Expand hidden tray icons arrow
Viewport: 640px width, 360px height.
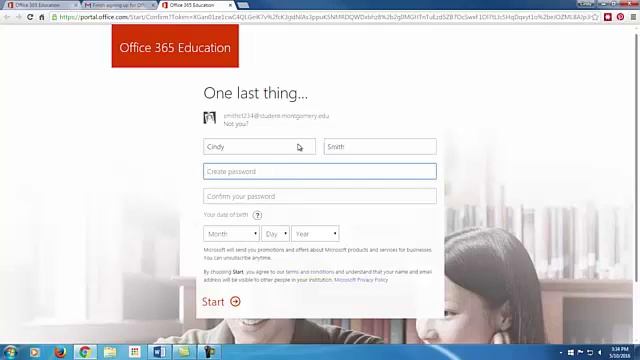click(561, 352)
